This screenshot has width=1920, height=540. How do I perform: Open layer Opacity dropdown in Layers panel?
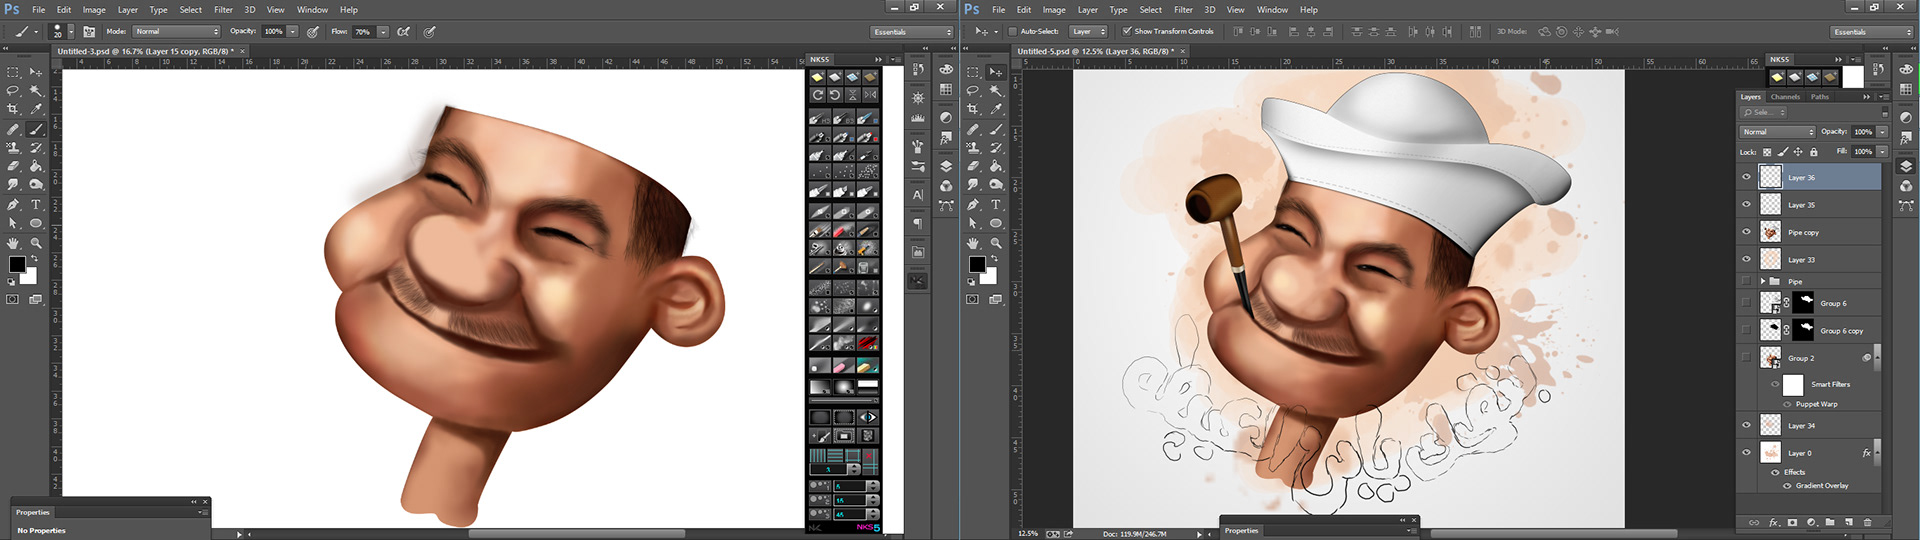1881,132
